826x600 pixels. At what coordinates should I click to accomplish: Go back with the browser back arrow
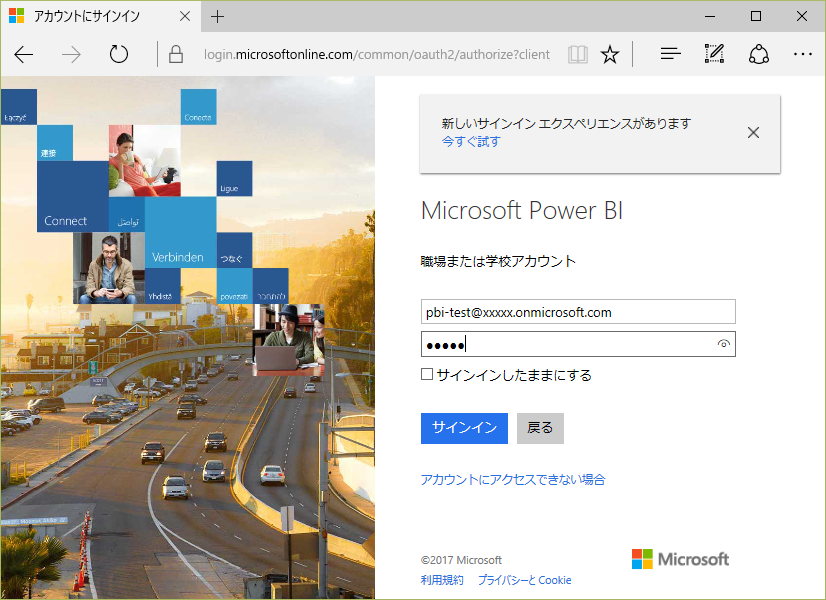[24, 54]
